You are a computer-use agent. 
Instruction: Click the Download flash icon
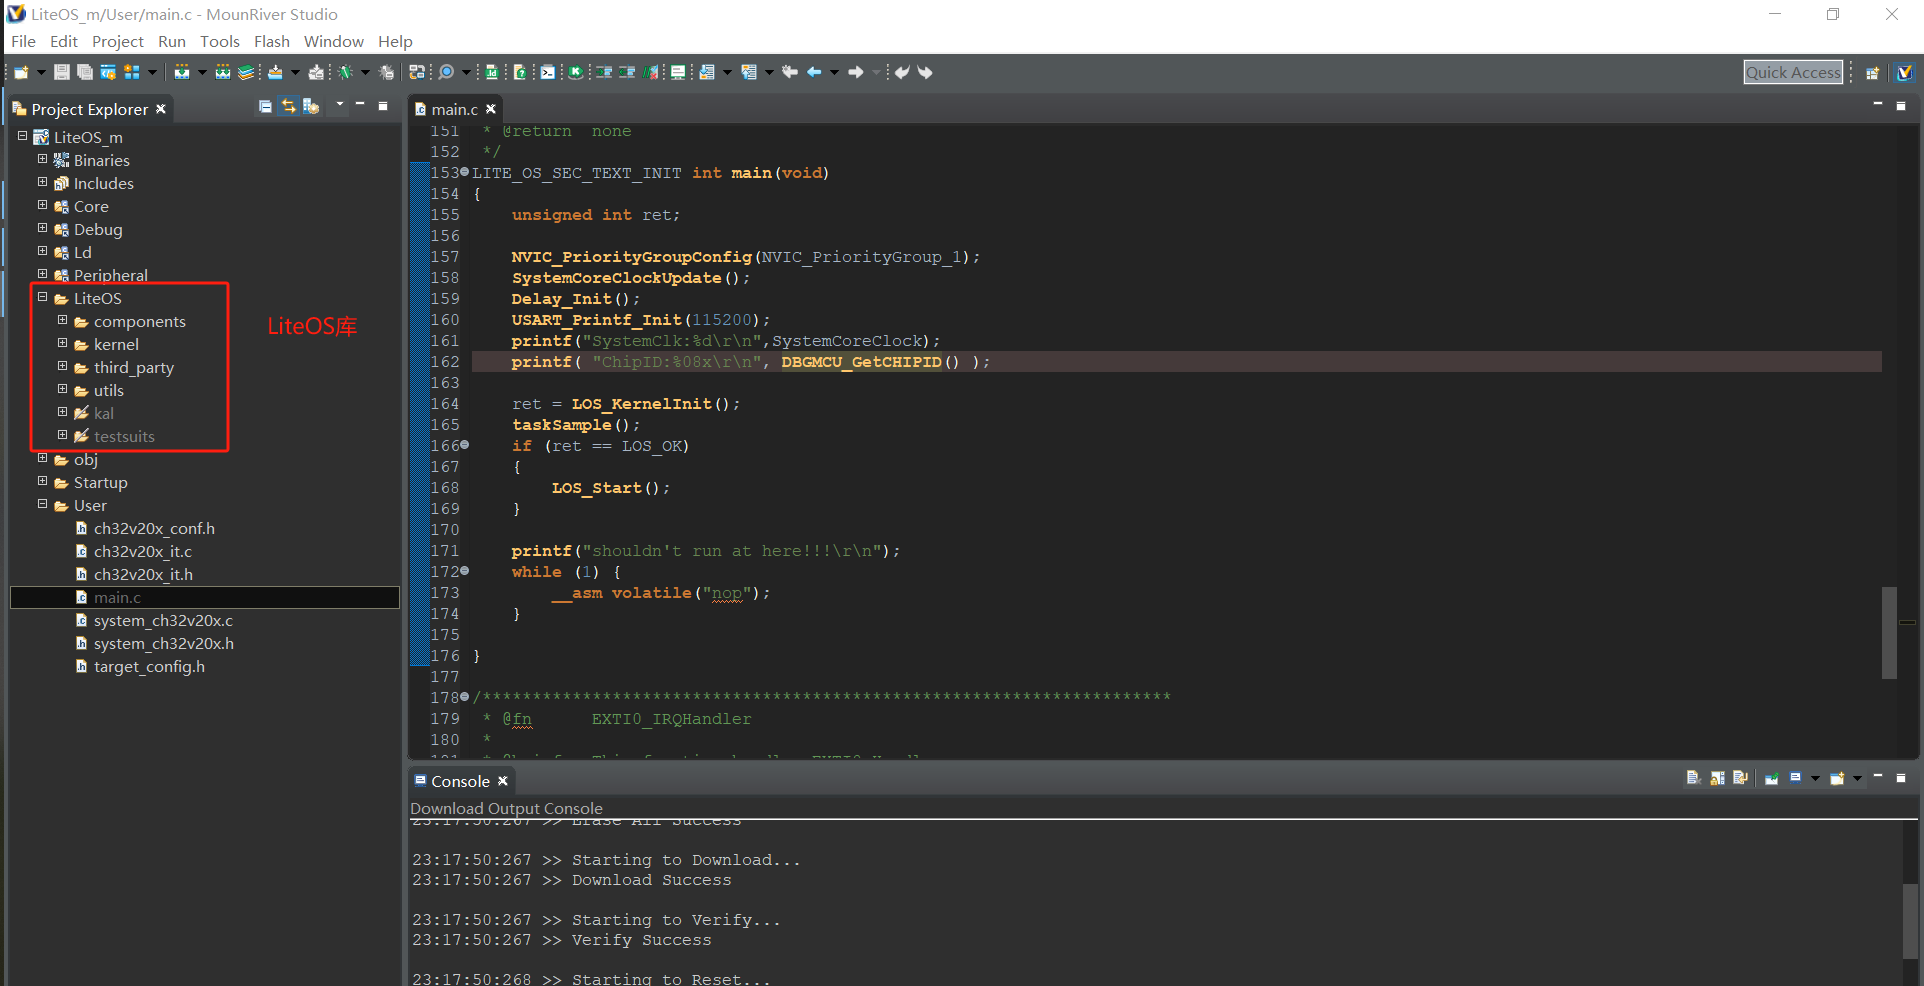[x=275, y=72]
